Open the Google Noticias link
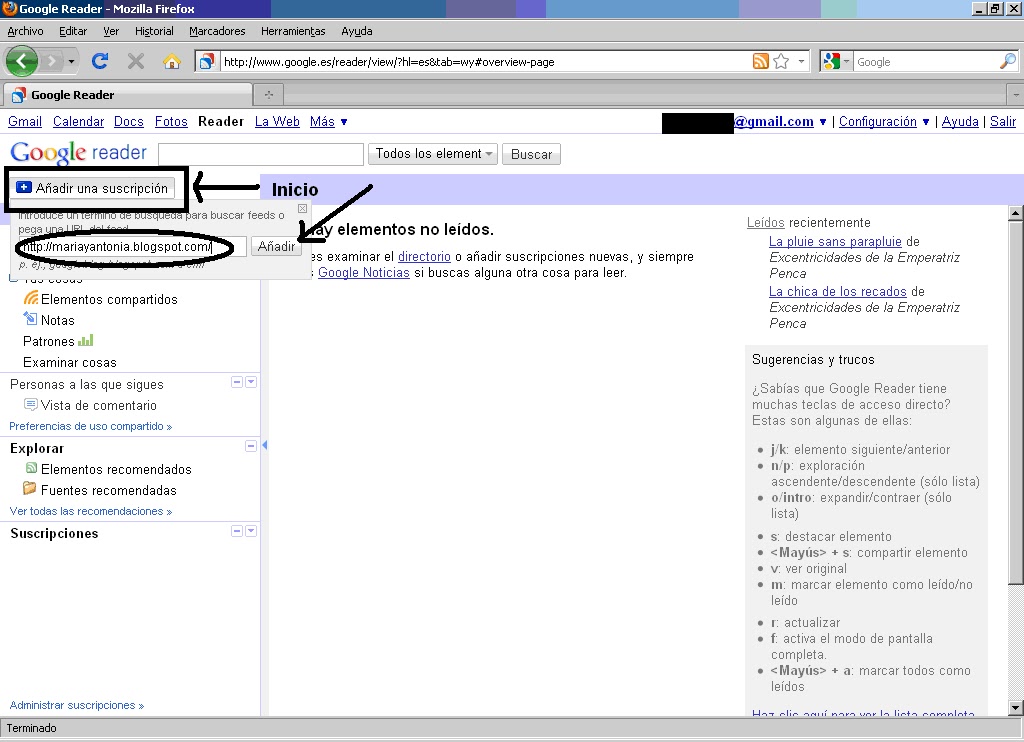Viewport: 1024px width, 742px height. pos(364,272)
